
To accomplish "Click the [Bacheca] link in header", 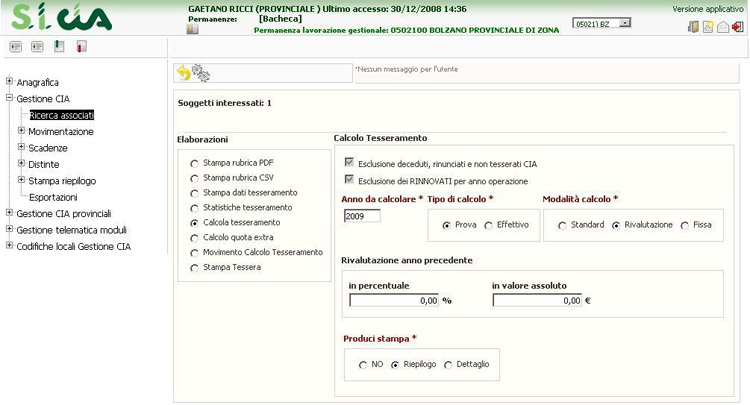I will [280, 19].
